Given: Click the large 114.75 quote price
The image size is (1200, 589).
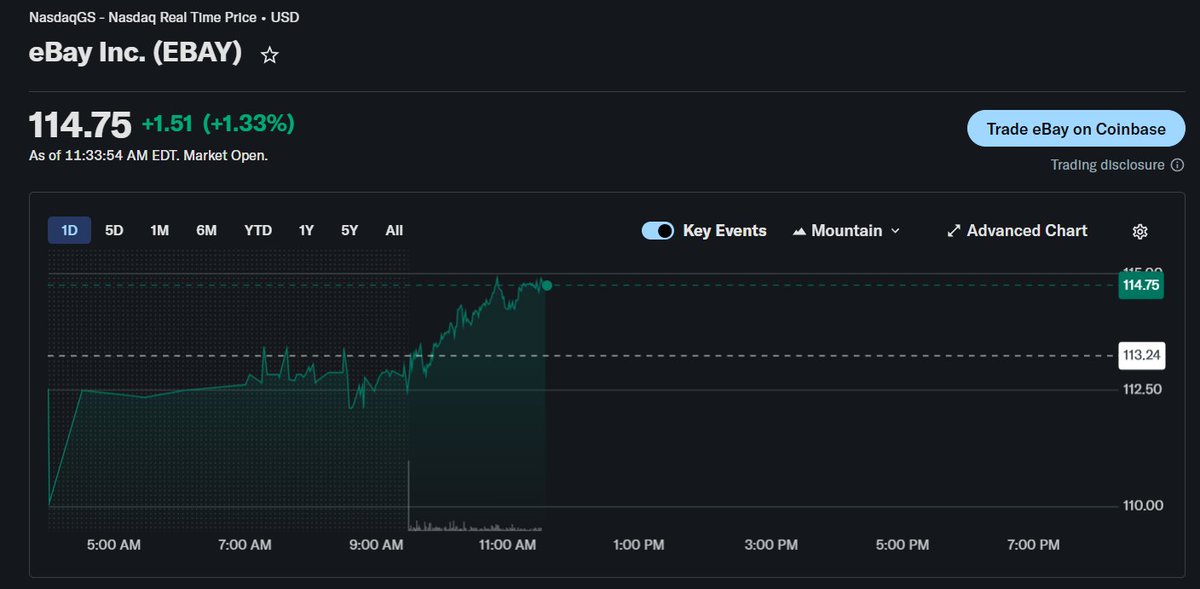Looking at the screenshot, I should (80, 125).
